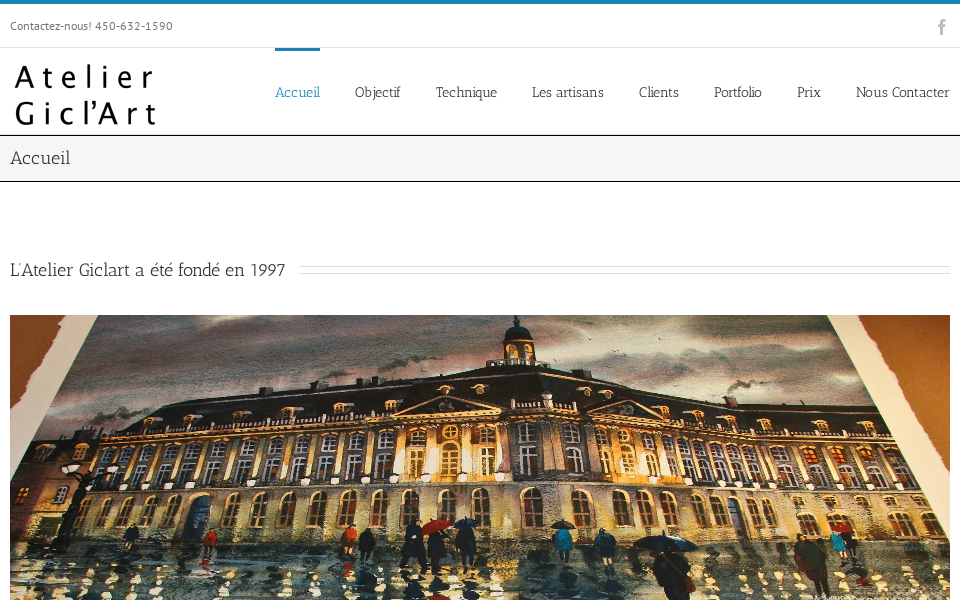Open the Les artisans page
The width and height of the screenshot is (960, 600).
pos(567,92)
